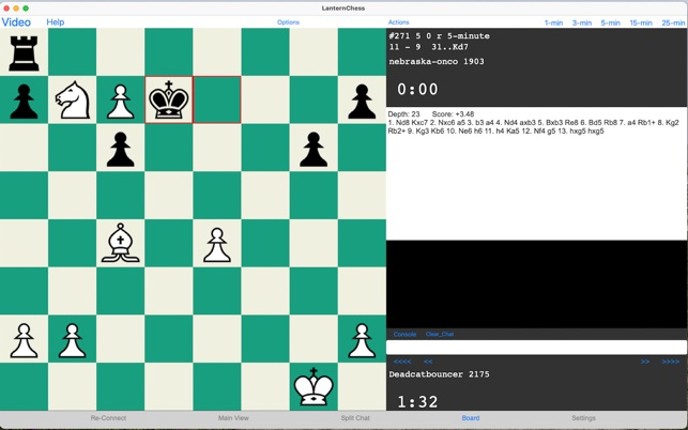Screen dimensions: 688x430
Task: Click the last move 31..Kd7 text
Action: point(450,47)
